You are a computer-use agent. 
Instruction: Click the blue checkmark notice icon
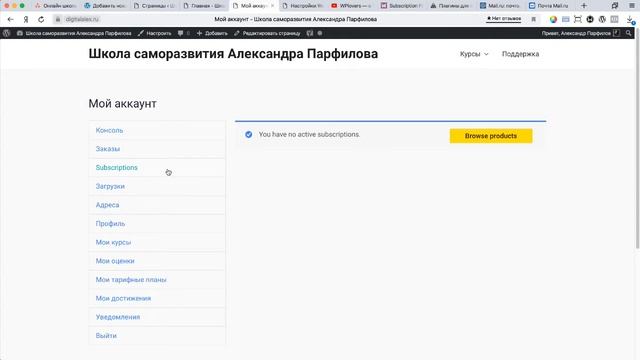tap(249, 134)
